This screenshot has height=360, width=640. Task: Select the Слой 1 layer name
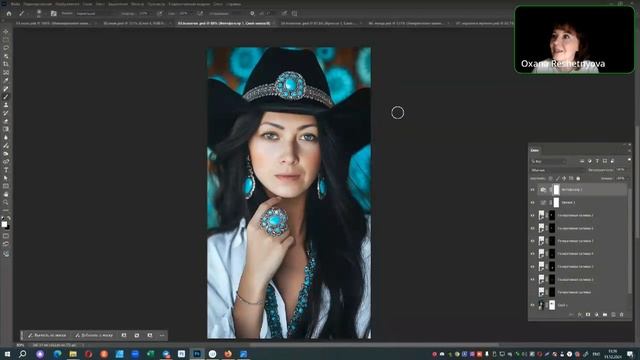click(562, 305)
